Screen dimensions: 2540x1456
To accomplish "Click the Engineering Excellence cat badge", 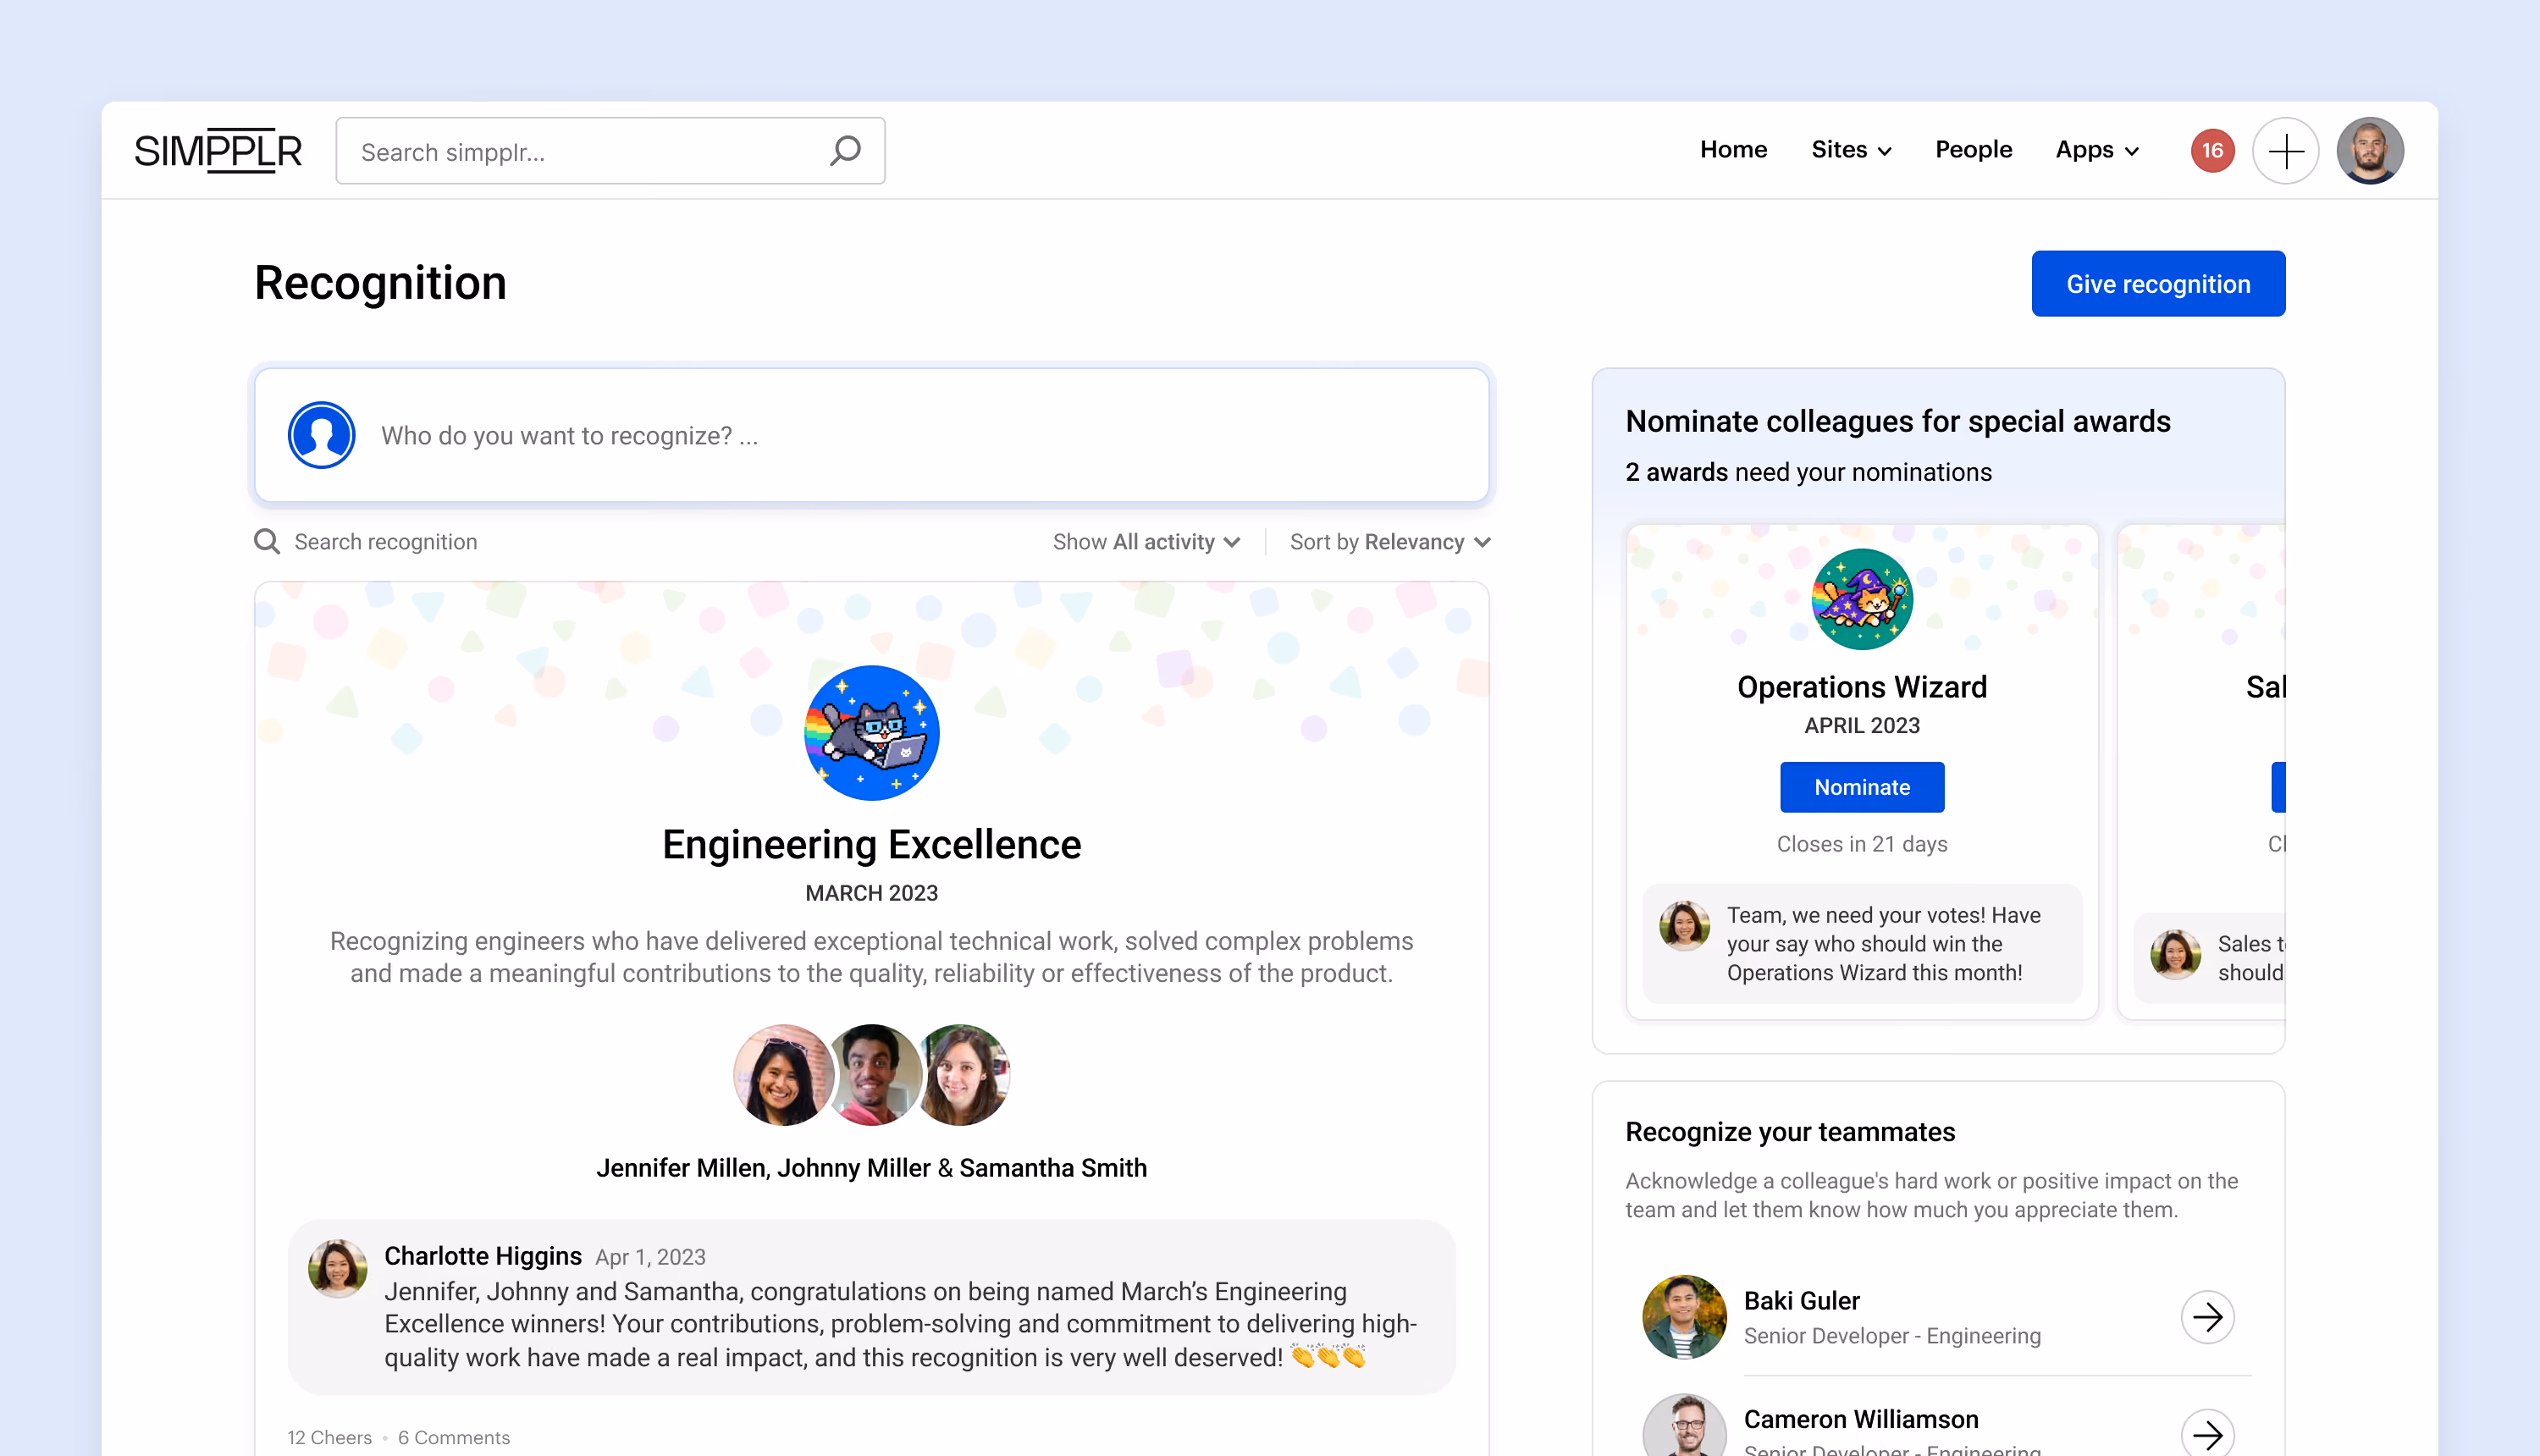I will click(872, 733).
